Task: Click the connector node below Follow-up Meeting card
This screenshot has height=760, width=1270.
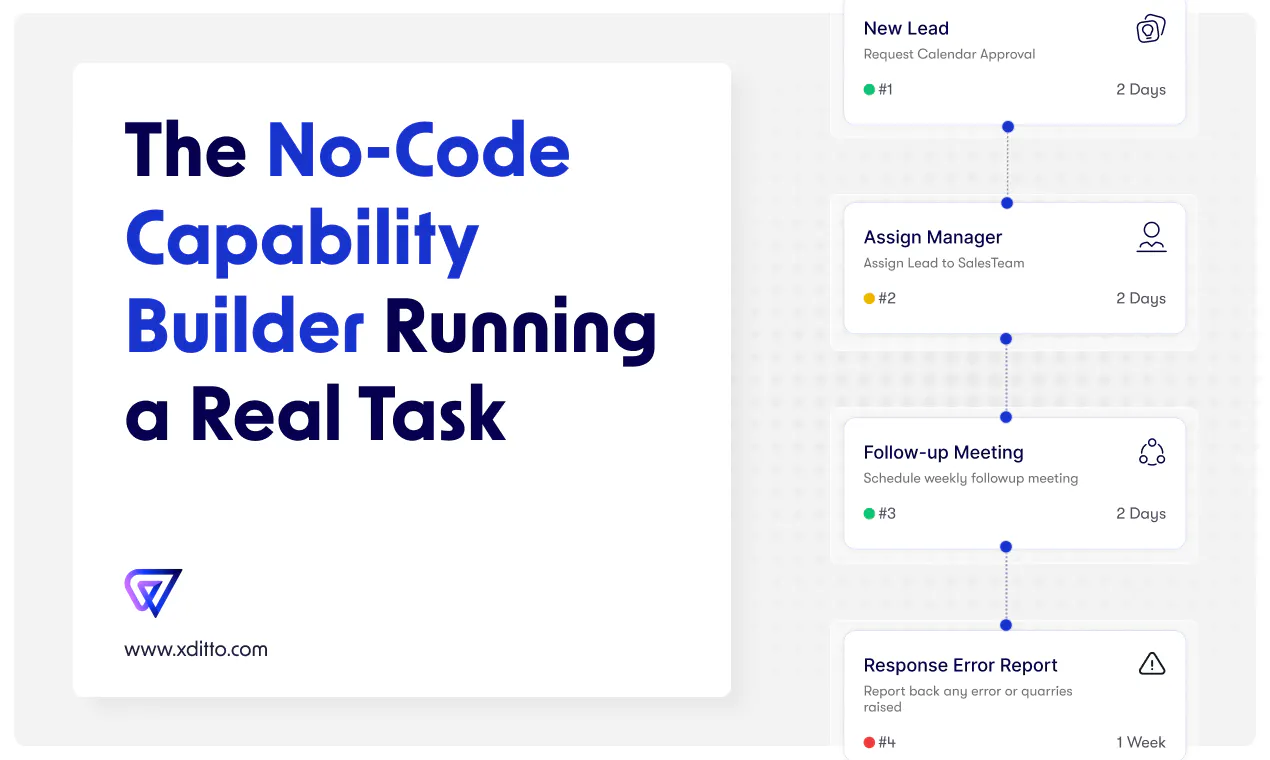Action: 1006,547
